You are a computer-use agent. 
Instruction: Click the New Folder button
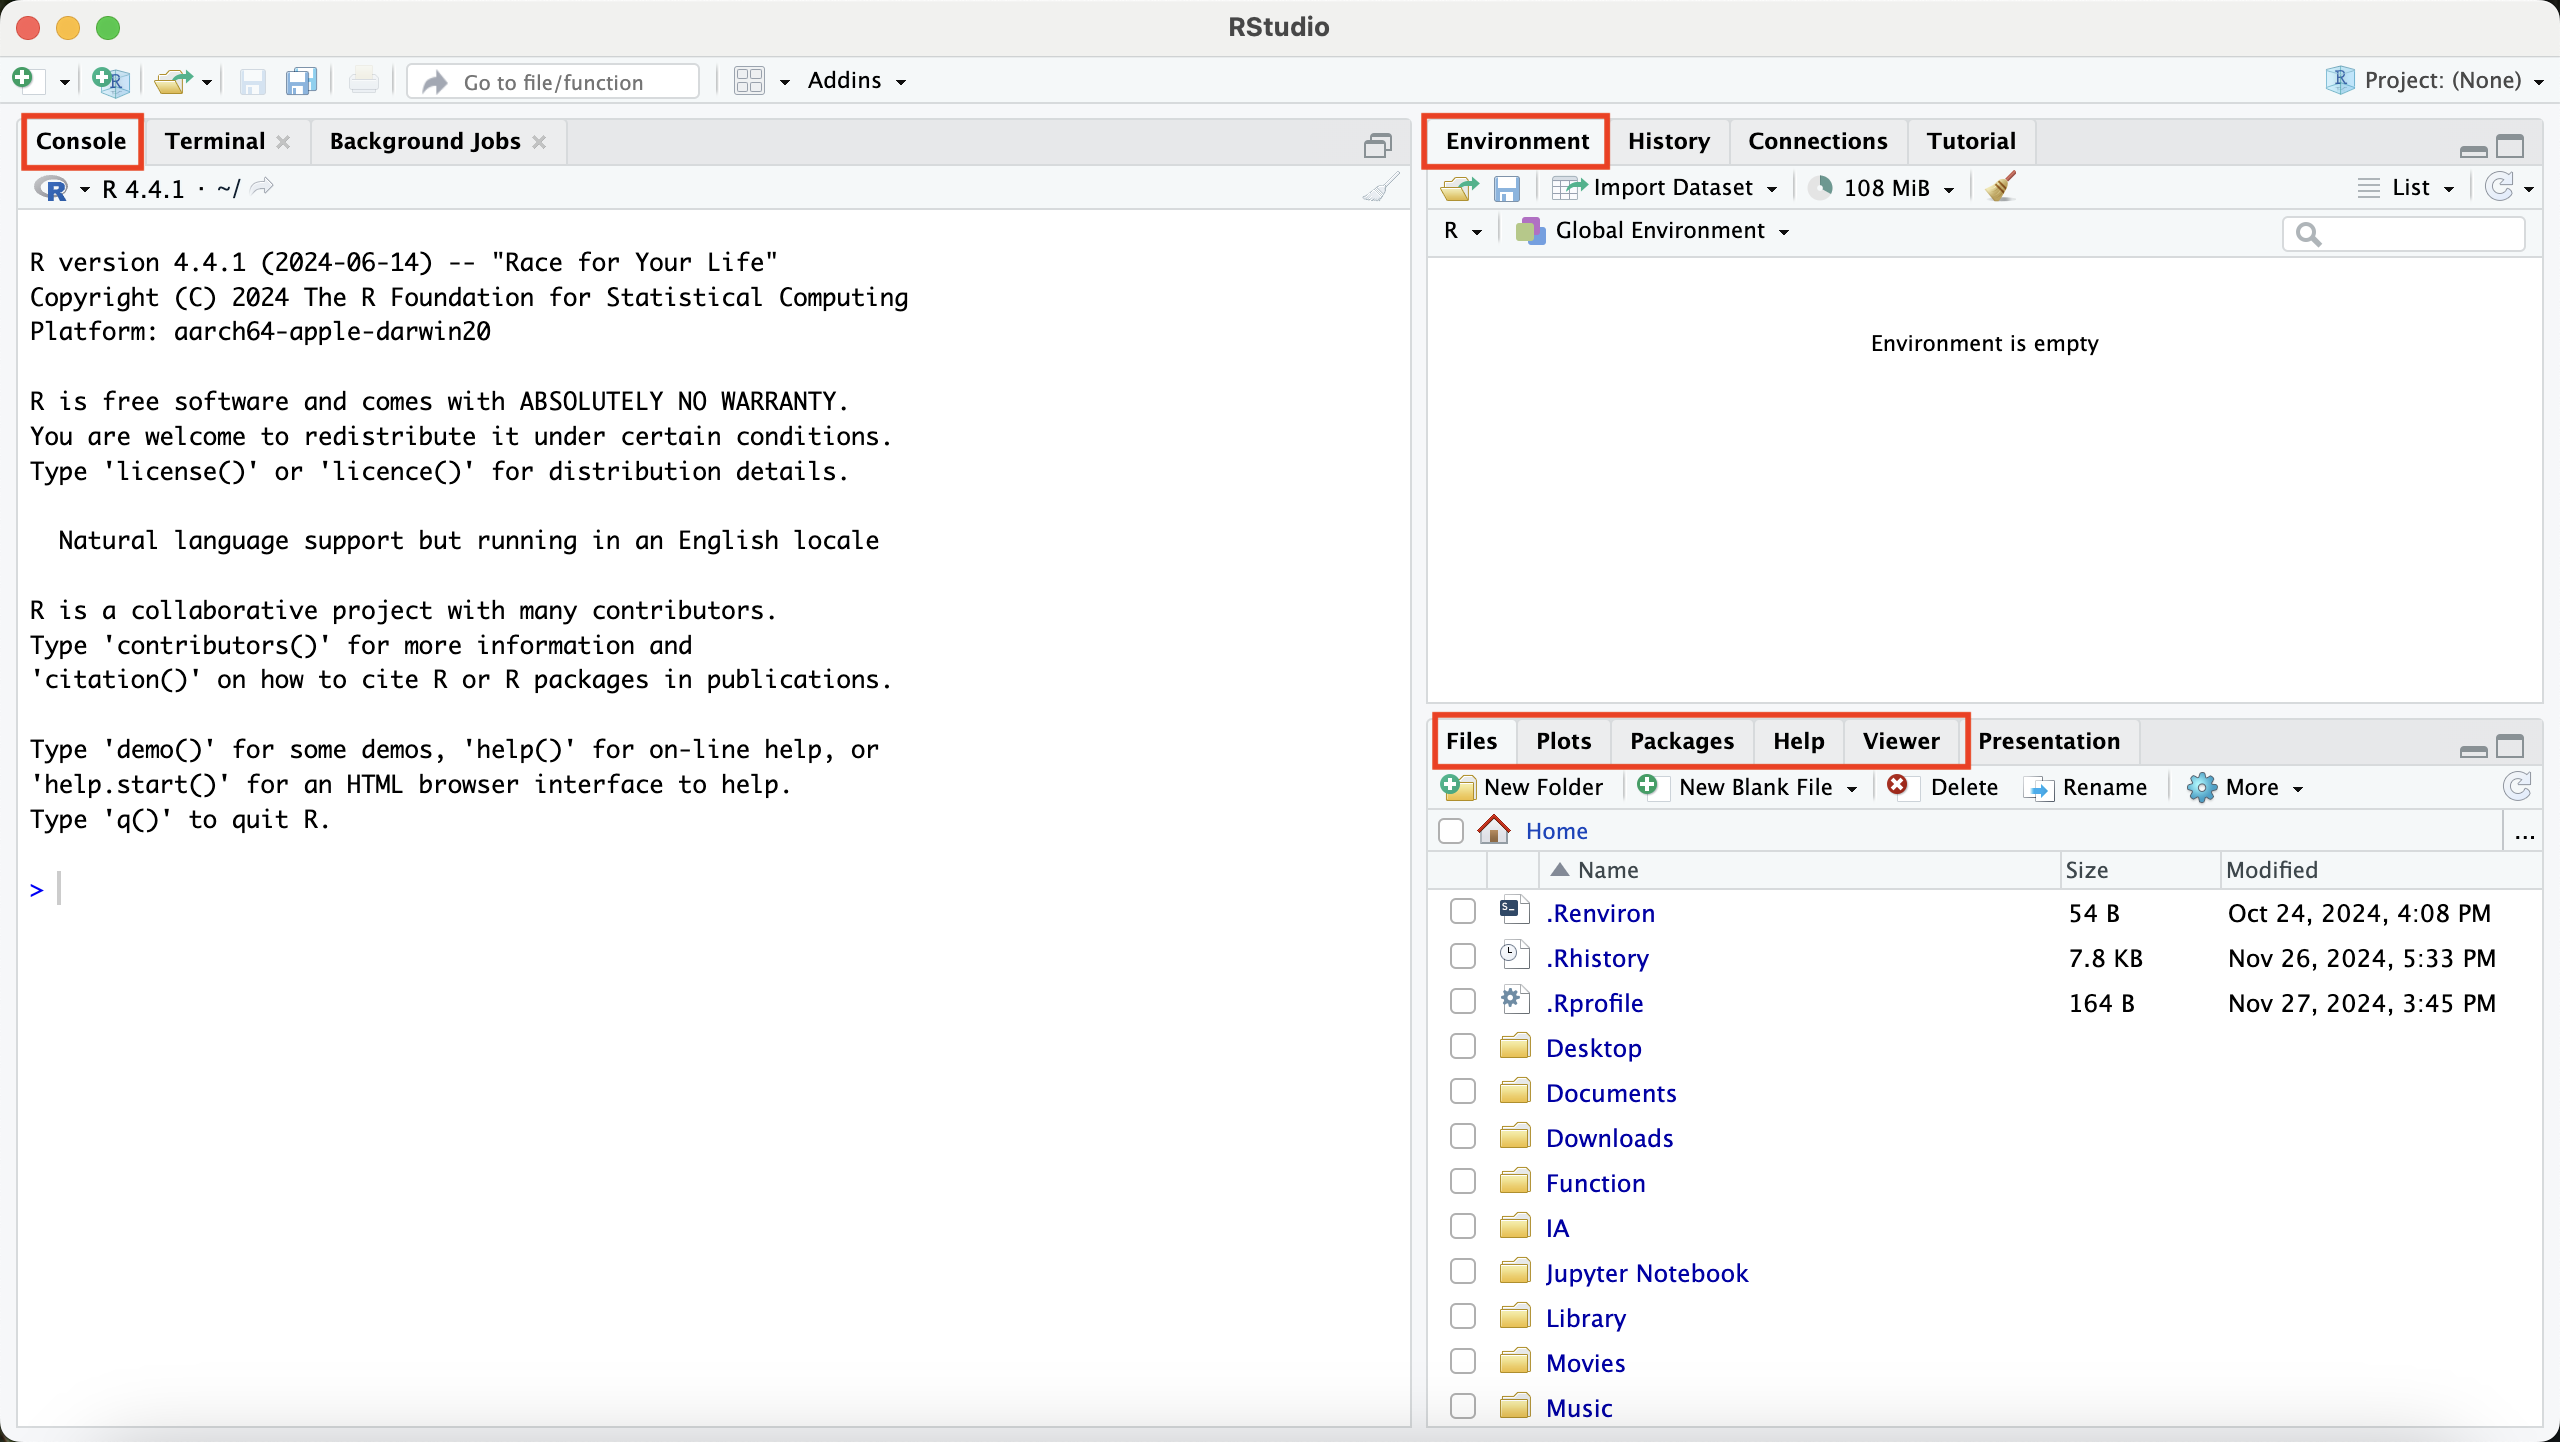(1521, 787)
